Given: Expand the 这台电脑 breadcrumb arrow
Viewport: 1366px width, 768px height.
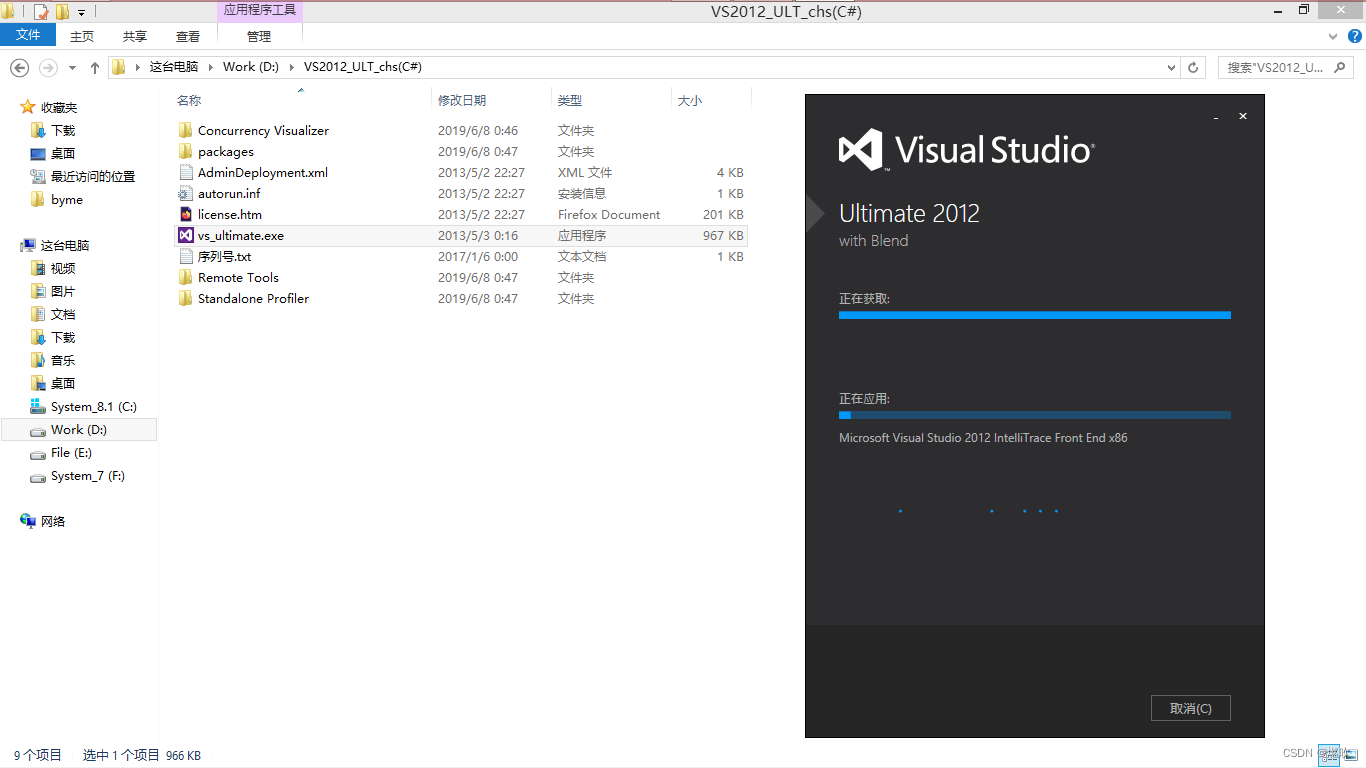Looking at the screenshot, I should pos(210,67).
